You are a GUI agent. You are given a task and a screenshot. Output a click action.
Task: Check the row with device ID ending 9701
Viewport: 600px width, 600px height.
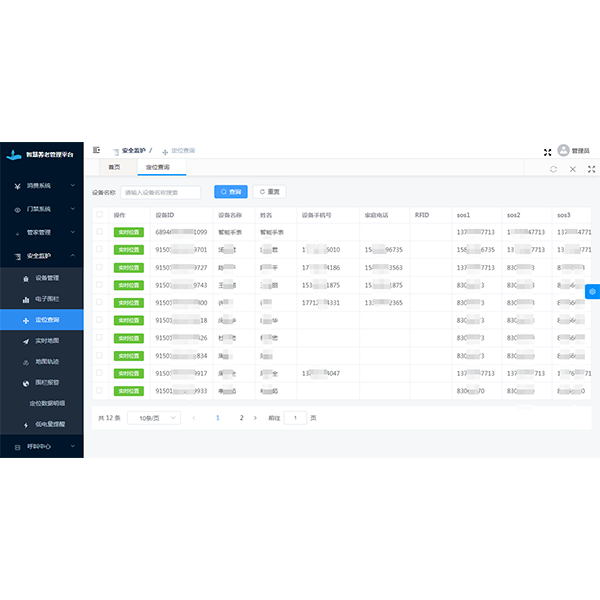point(99,249)
